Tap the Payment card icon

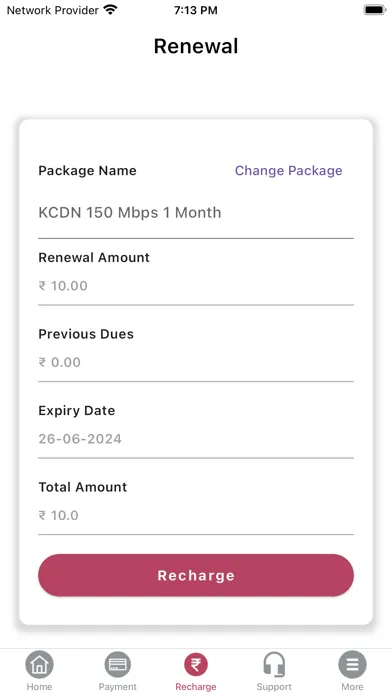click(118, 665)
